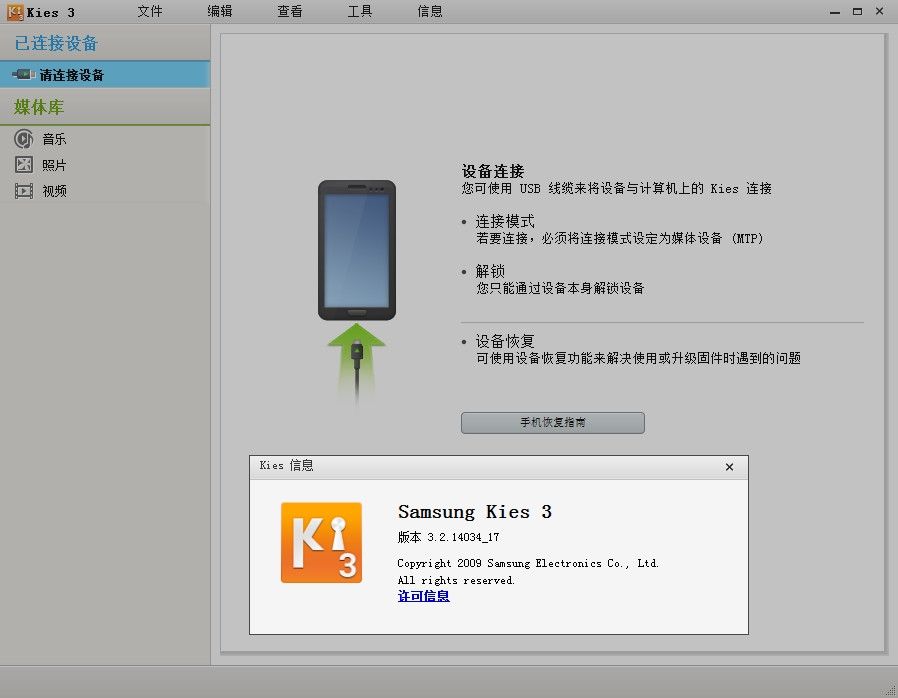
Task: Click the resize grip at window corner
Action: coord(891,691)
